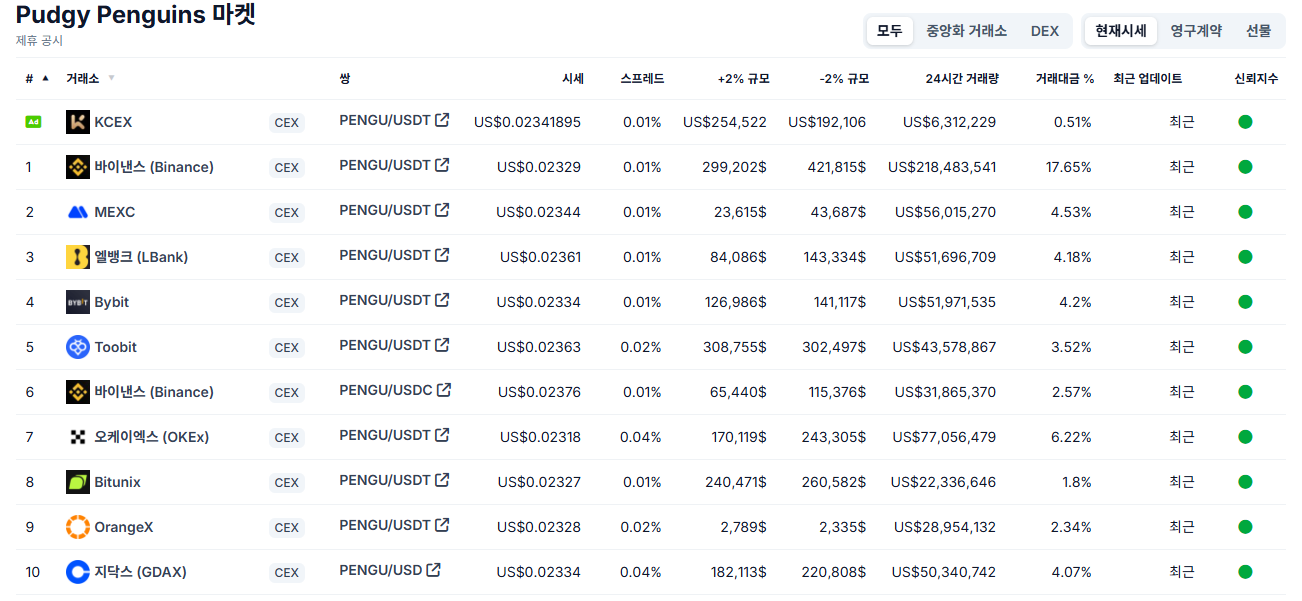Image resolution: width=1302 pixels, height=601 pixels.
Task: Click the Binance logo in row 1
Action: pyautogui.click(x=78, y=167)
